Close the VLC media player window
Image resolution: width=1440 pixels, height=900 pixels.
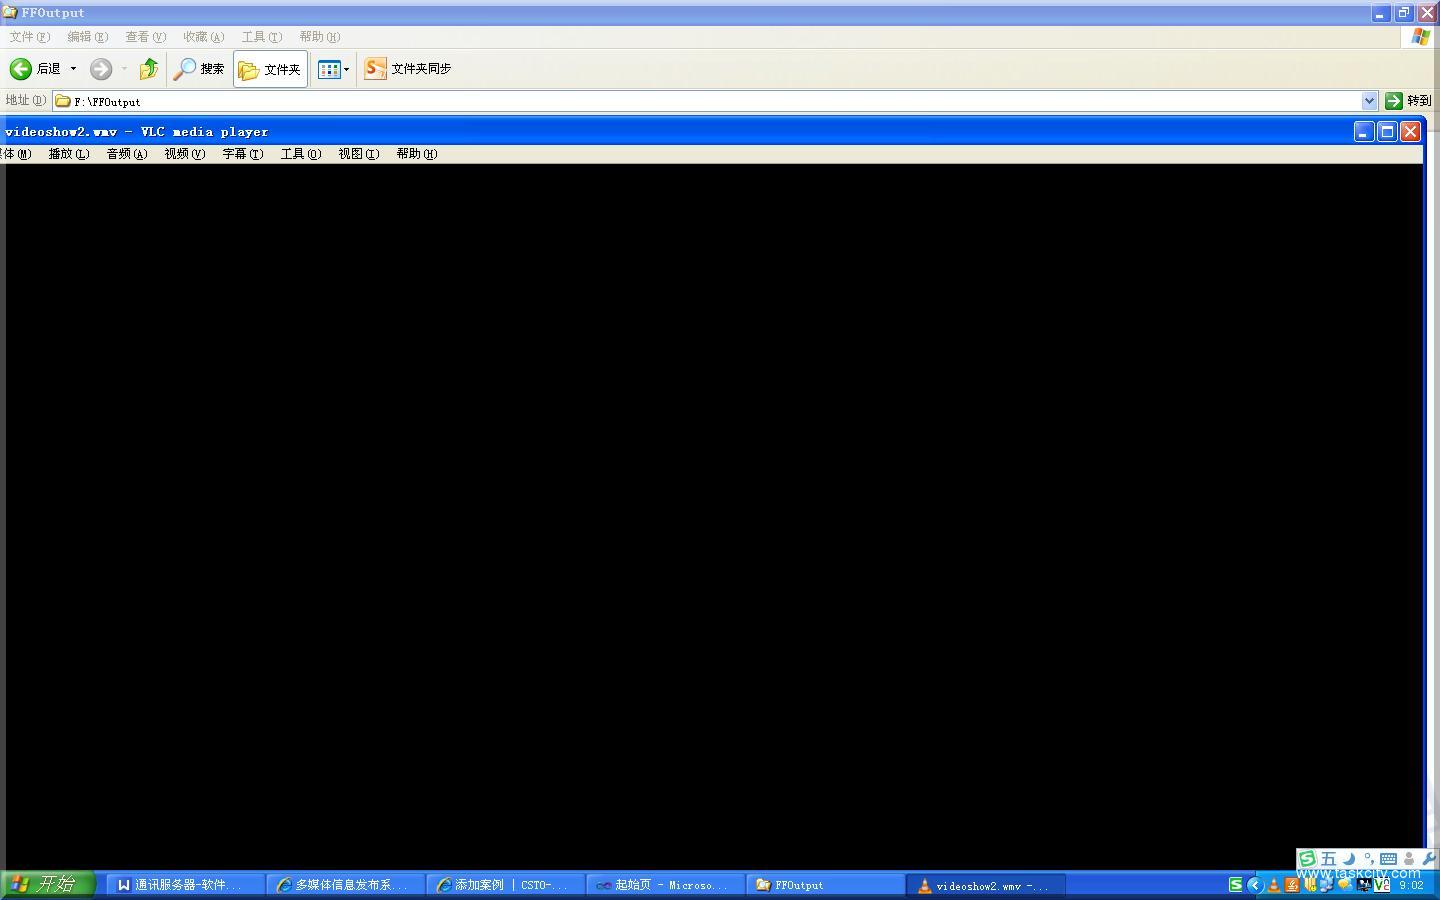click(1410, 131)
